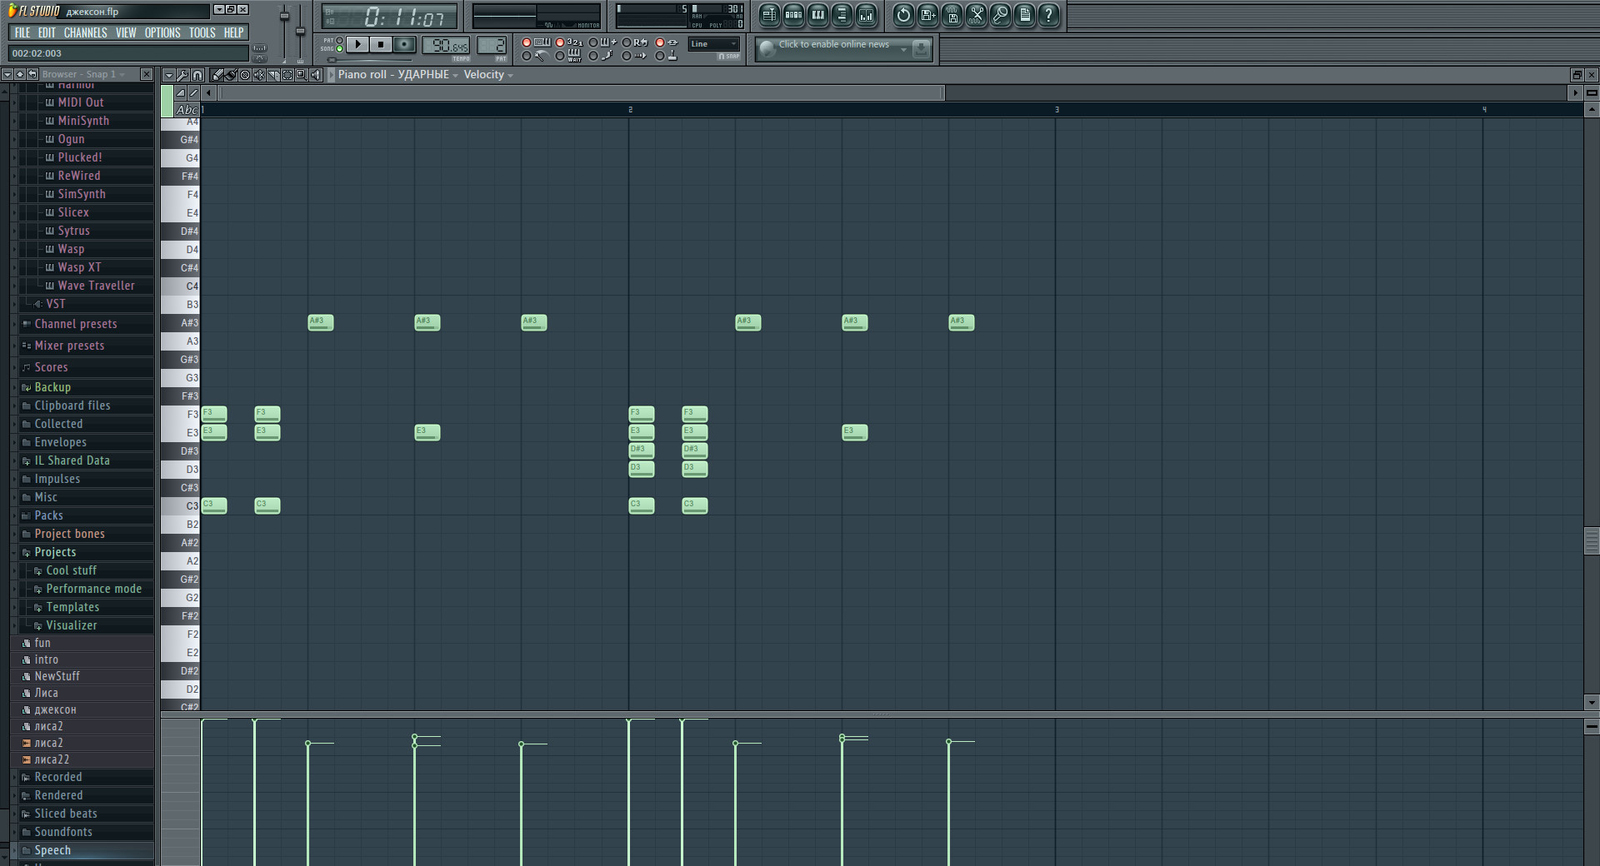
Task: Click to enable online news
Action: coord(834,45)
